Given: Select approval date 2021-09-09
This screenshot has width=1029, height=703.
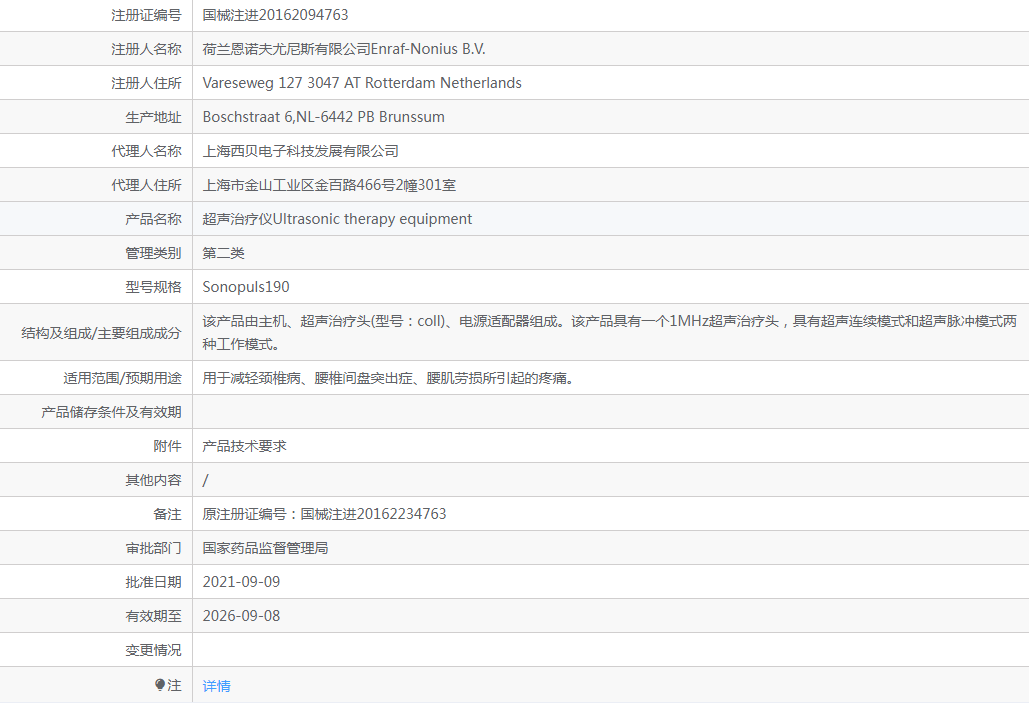Looking at the screenshot, I should click(x=242, y=583).
